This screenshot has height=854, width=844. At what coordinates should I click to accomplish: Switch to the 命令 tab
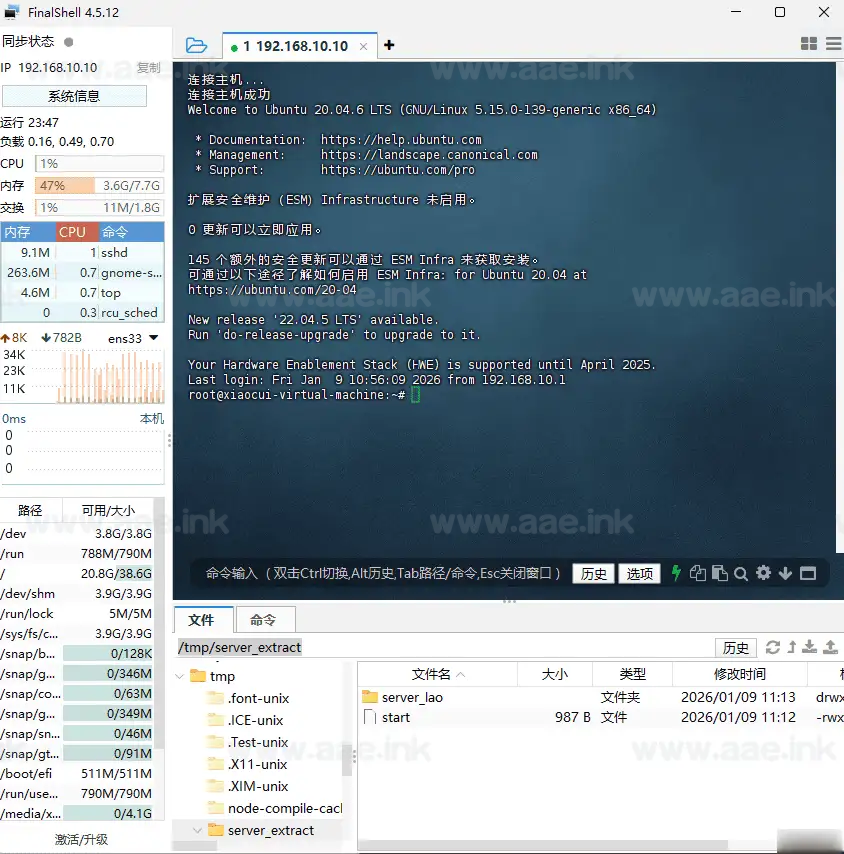[263, 620]
